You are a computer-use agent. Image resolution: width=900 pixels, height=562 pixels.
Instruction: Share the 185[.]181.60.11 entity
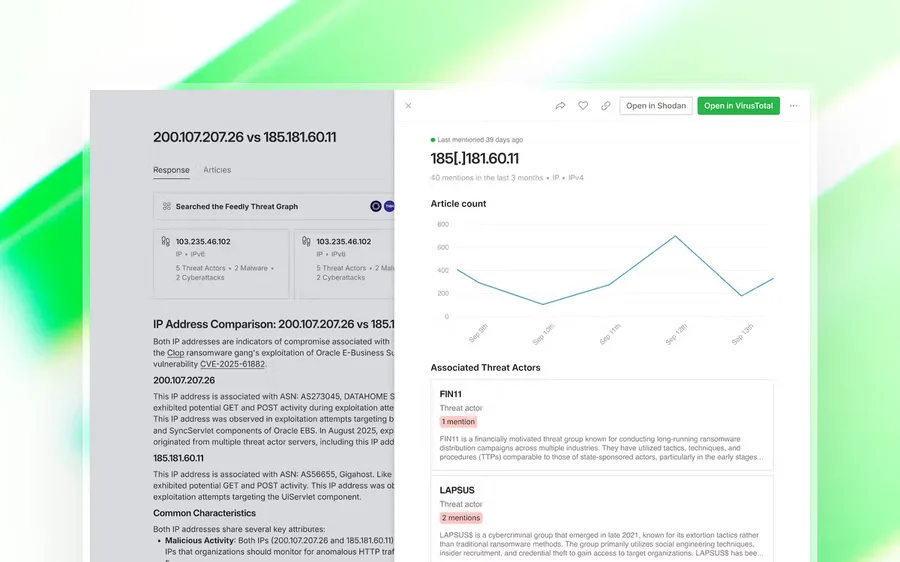click(560, 106)
